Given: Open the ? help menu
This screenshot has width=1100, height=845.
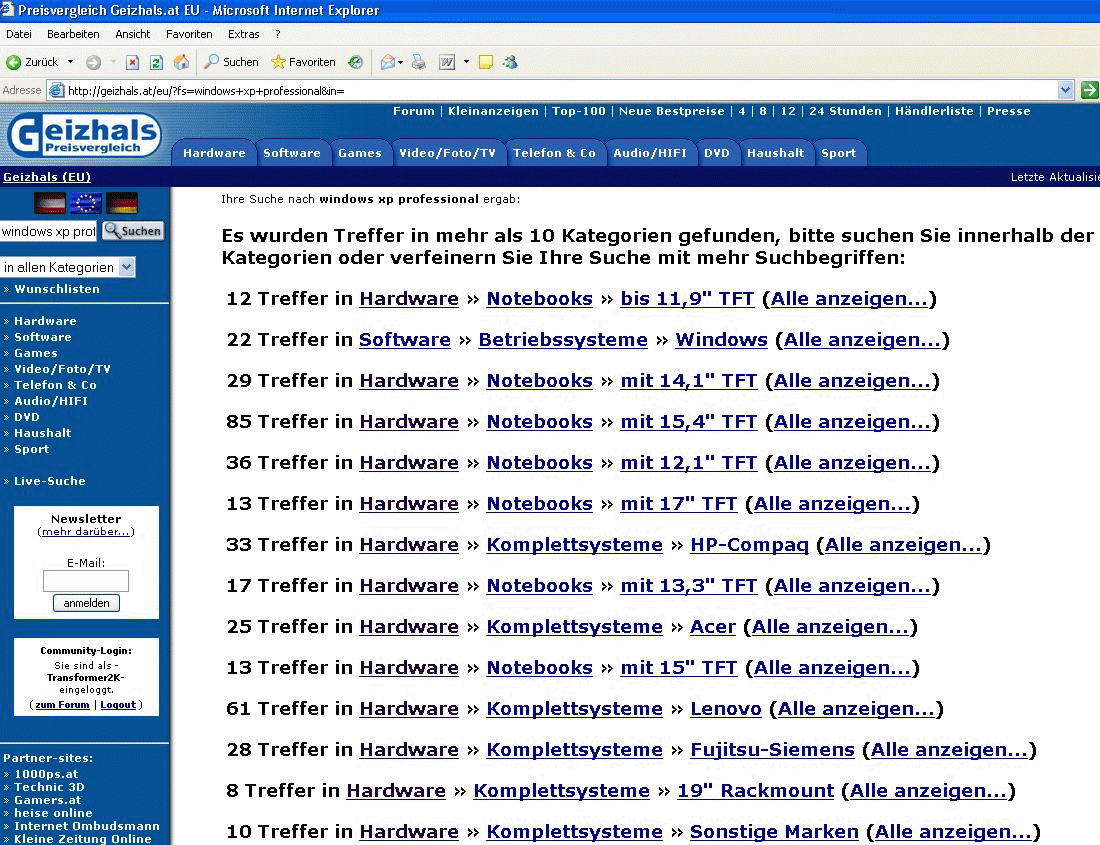Looking at the screenshot, I should click(x=278, y=34).
